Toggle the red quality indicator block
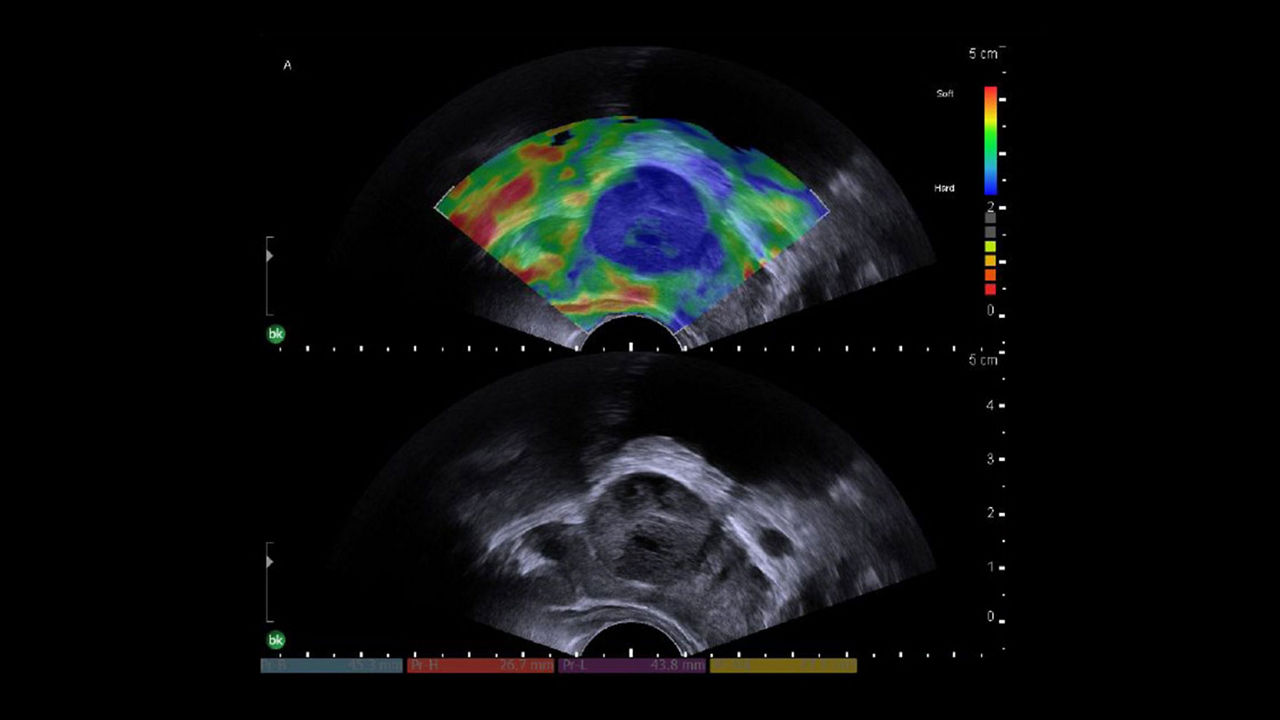This screenshot has height=720, width=1280. point(990,287)
